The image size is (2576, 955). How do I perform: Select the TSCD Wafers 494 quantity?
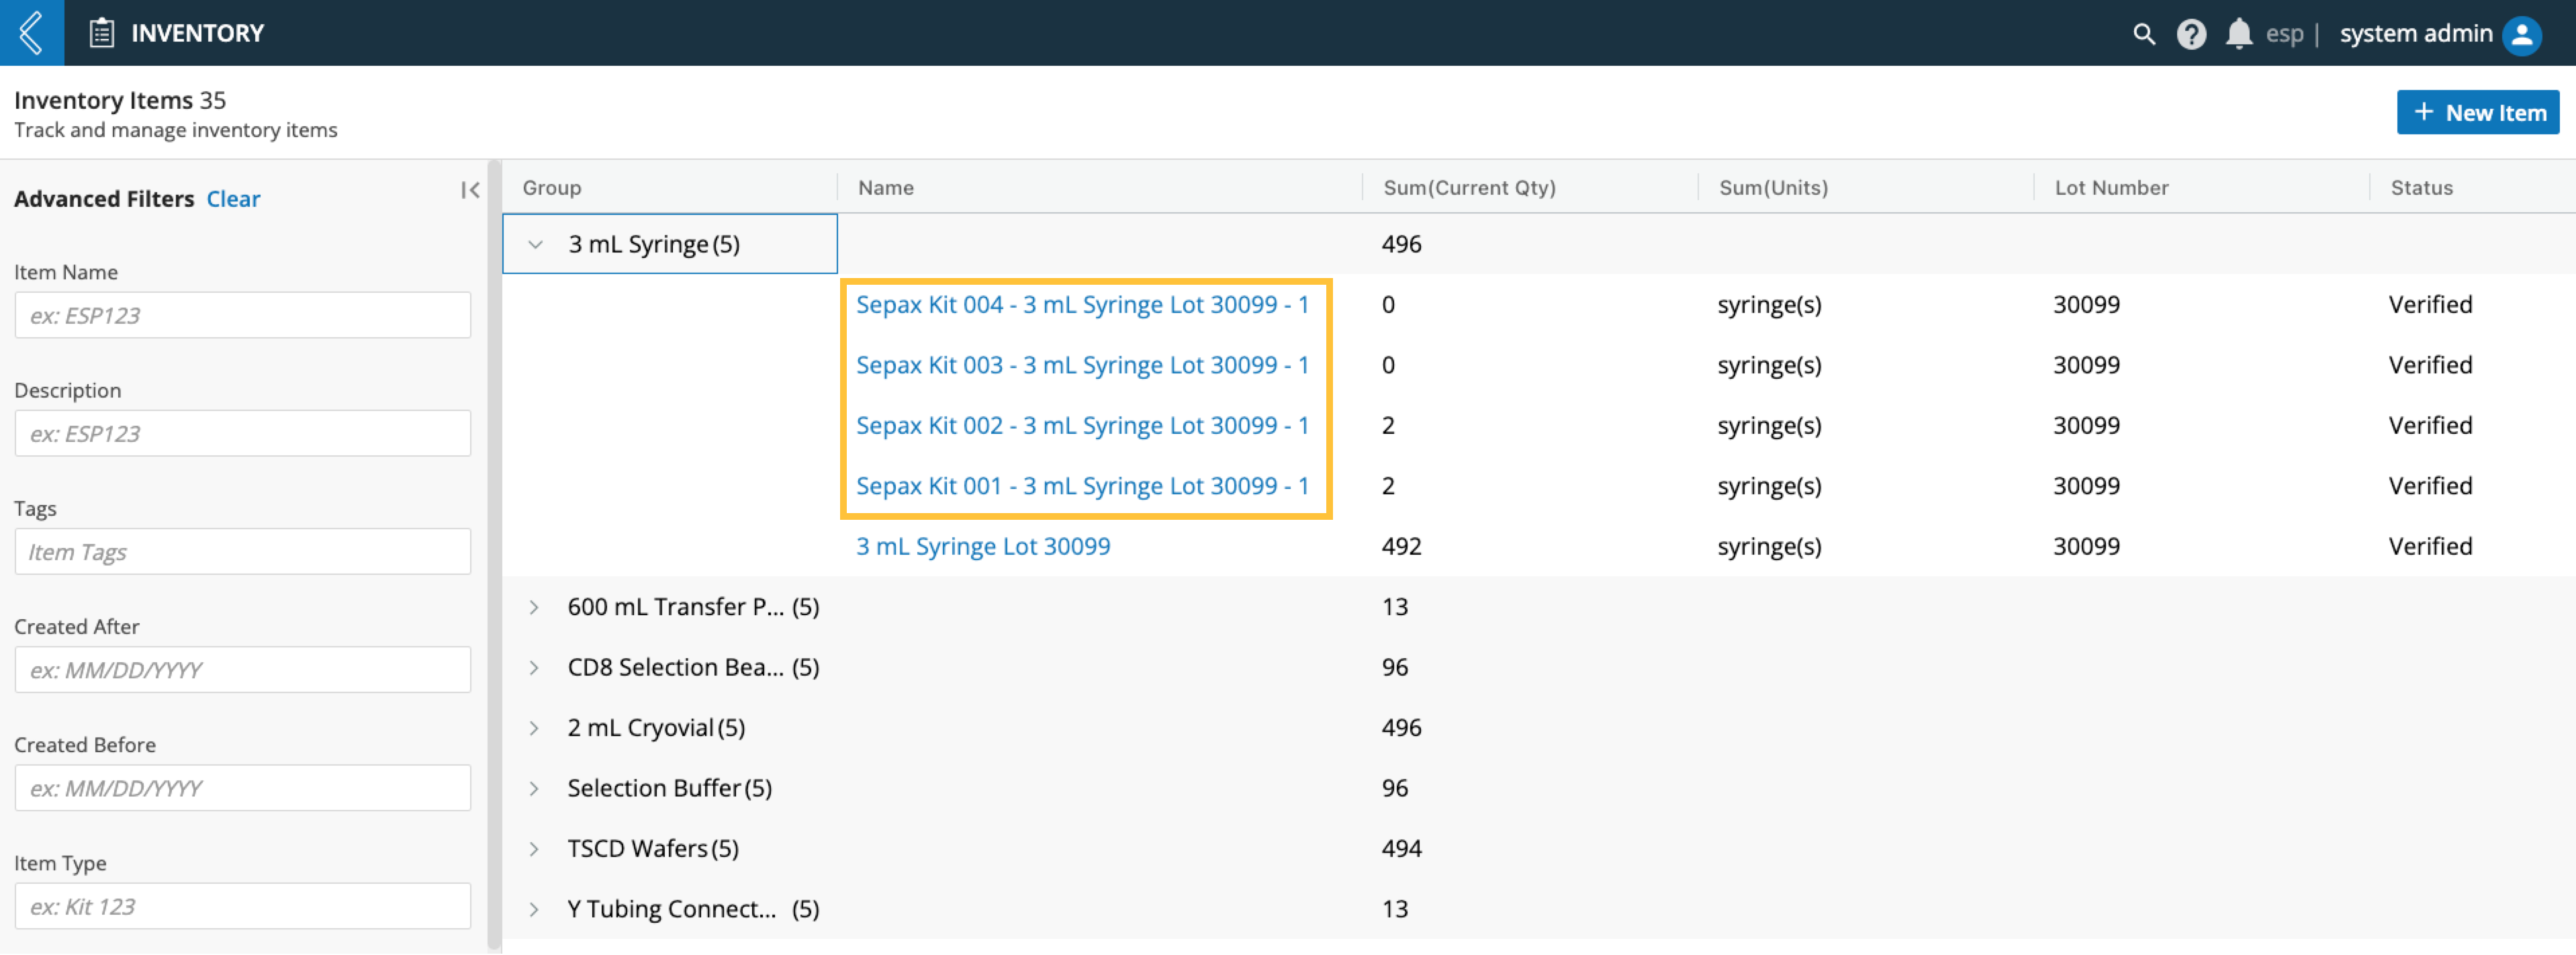(x=1401, y=849)
